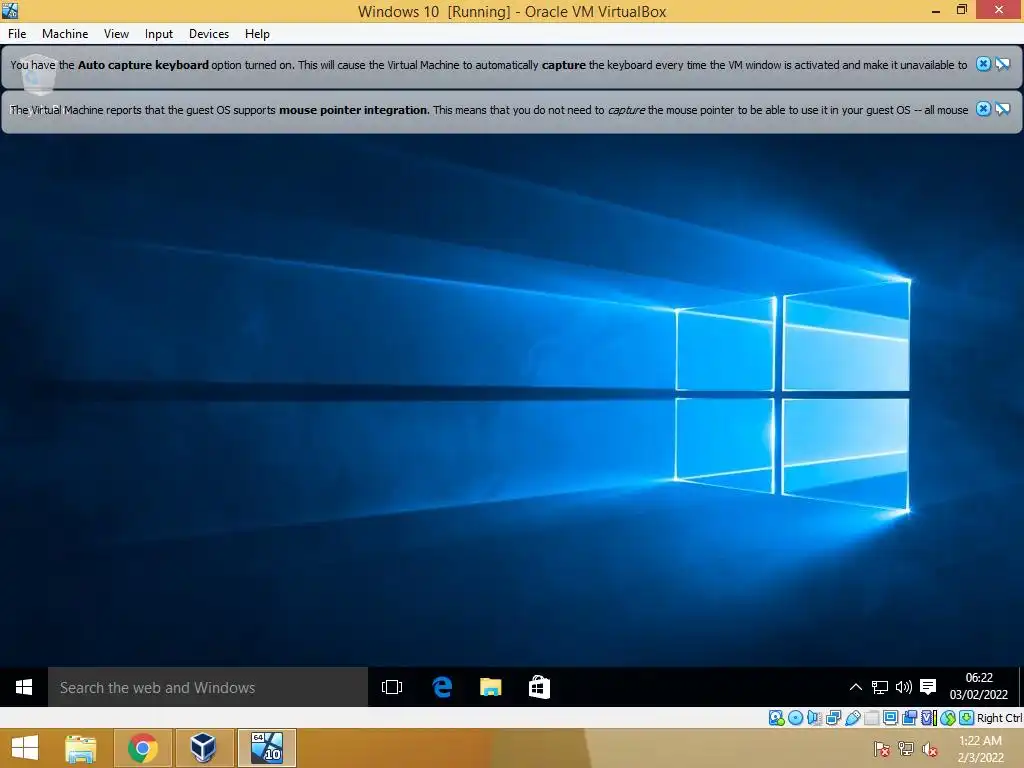Open the Input menu
This screenshot has width=1024, height=768.
click(159, 34)
